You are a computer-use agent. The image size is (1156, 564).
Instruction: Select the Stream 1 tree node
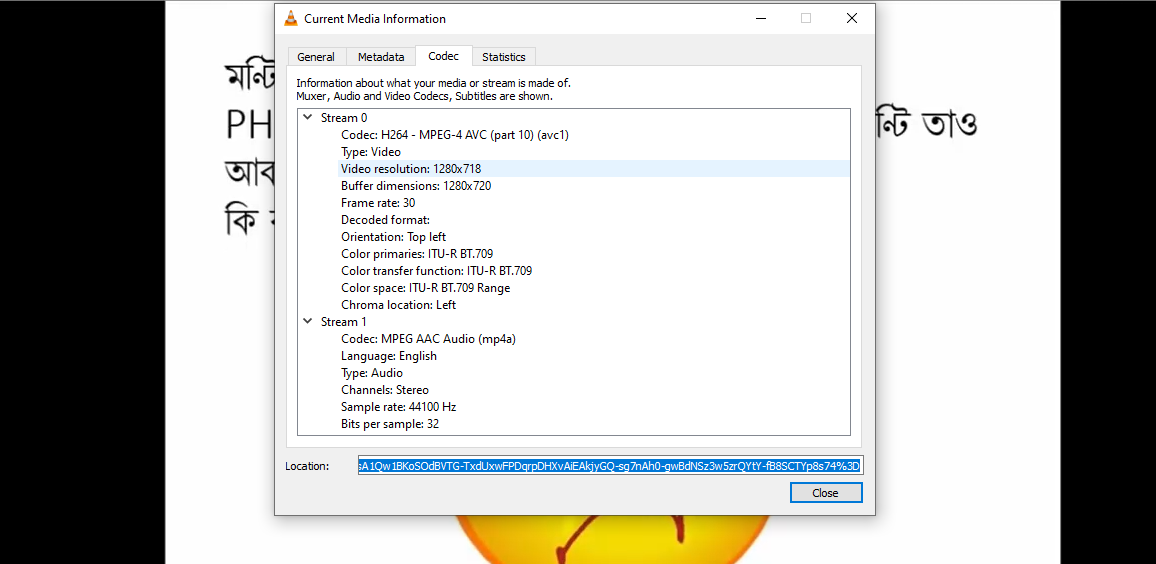tap(344, 321)
